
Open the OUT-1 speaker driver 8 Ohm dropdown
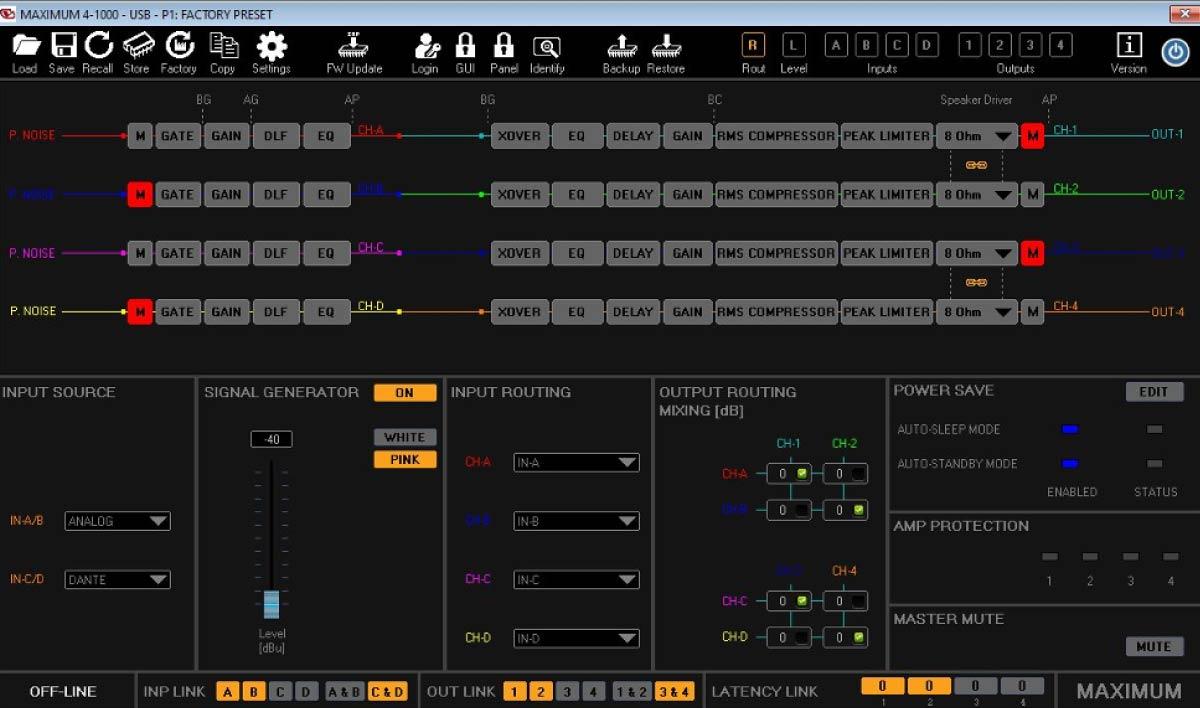pos(976,136)
